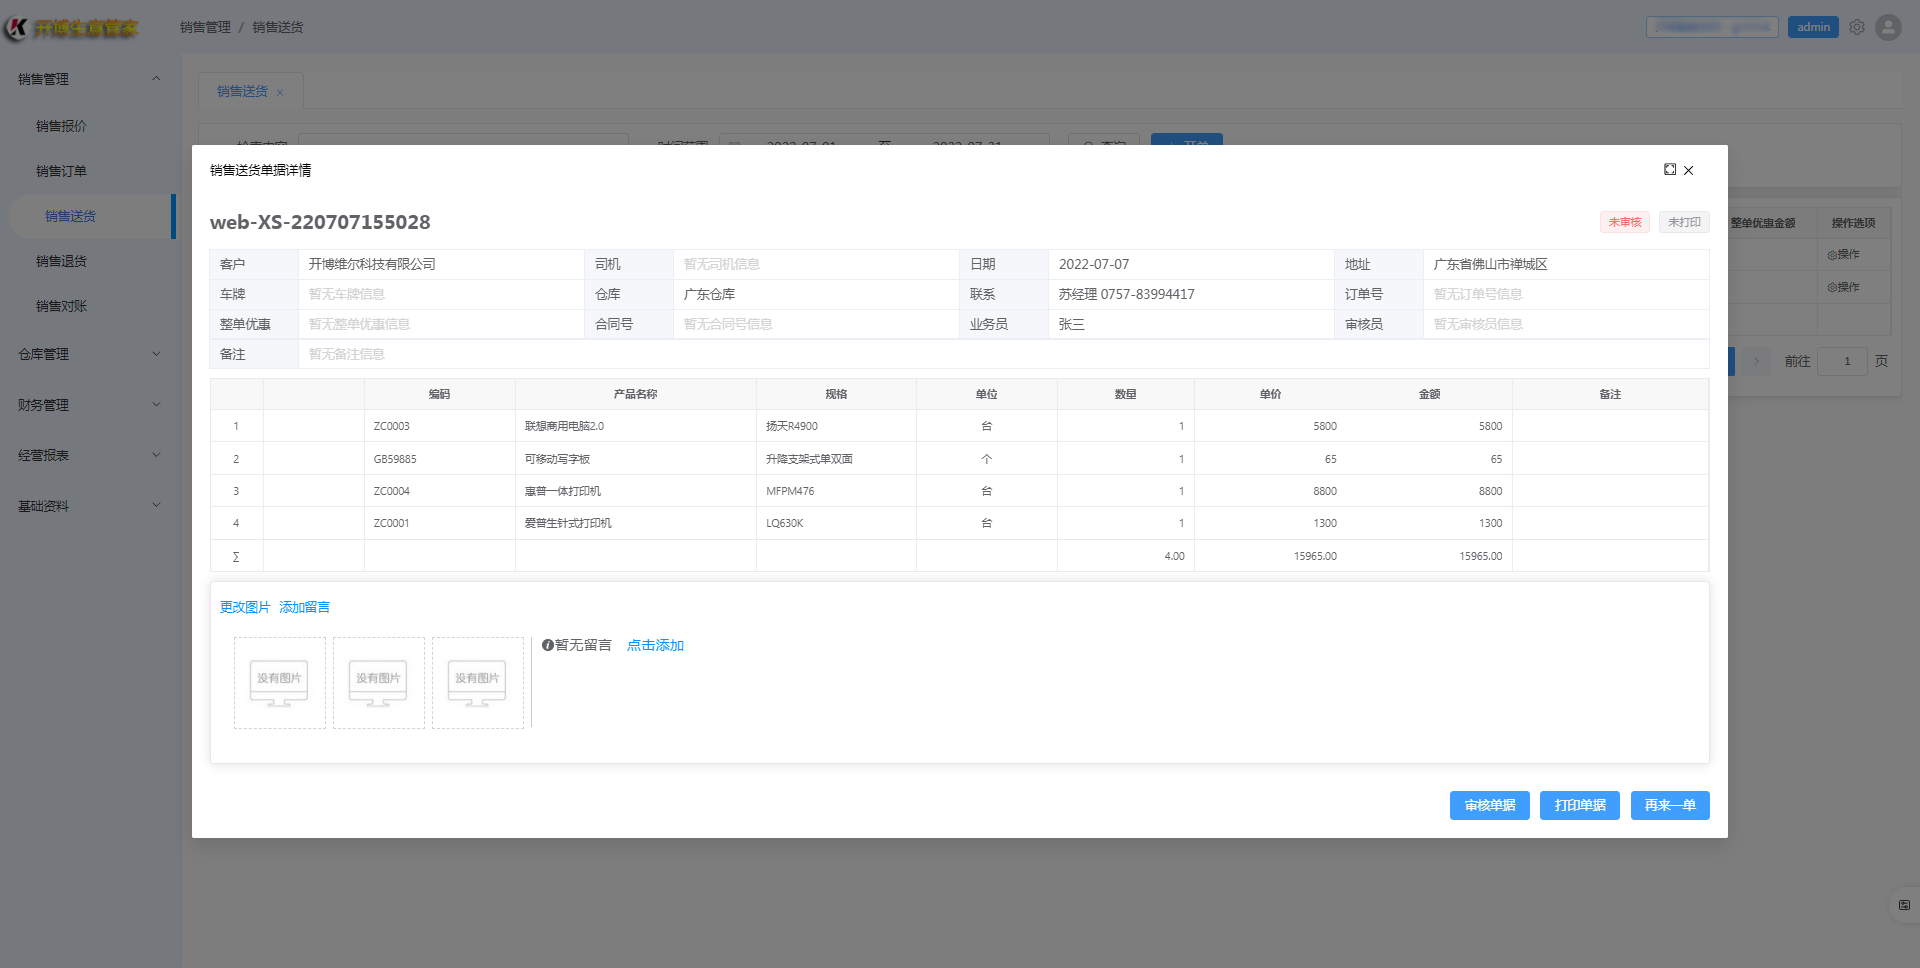Click the blurred button left of admin

pyautogui.click(x=1712, y=27)
